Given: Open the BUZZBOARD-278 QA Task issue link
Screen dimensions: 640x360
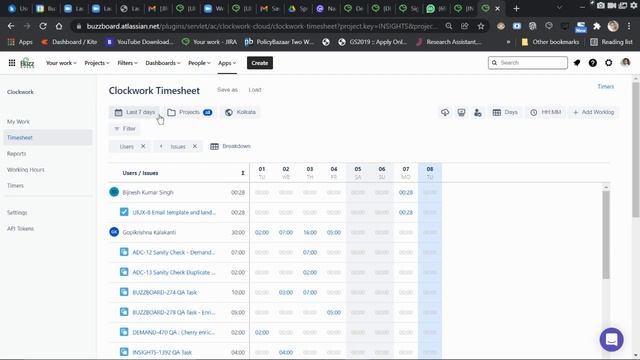Looking at the screenshot, I should click(x=174, y=312).
